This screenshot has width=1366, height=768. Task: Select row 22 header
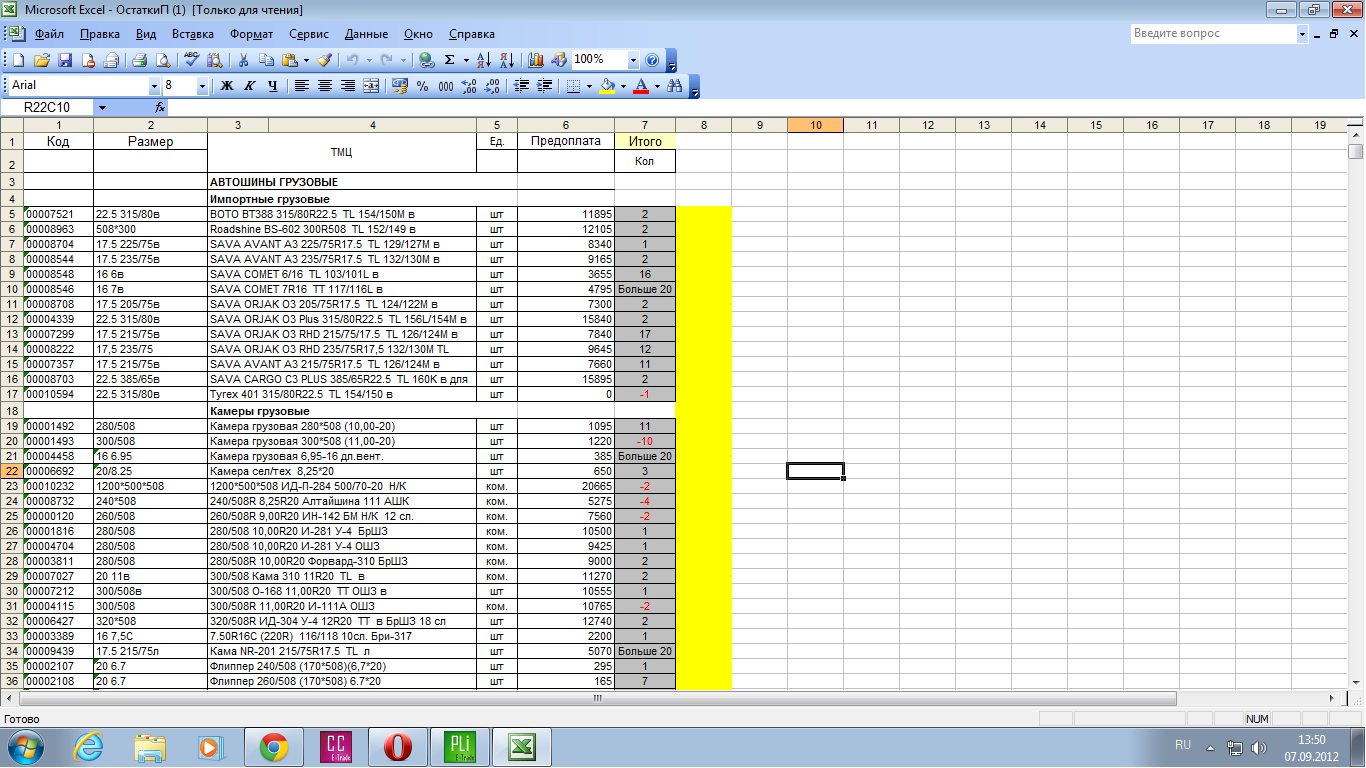[x=11, y=471]
